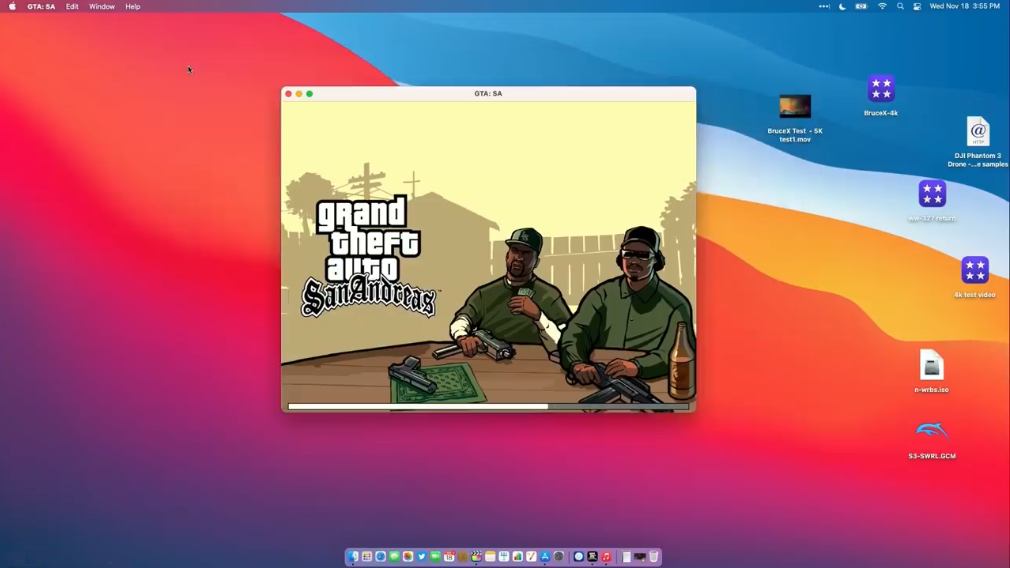The width and height of the screenshot is (1010, 568).
Task: Open the Apple menu
Action: (x=12, y=6)
